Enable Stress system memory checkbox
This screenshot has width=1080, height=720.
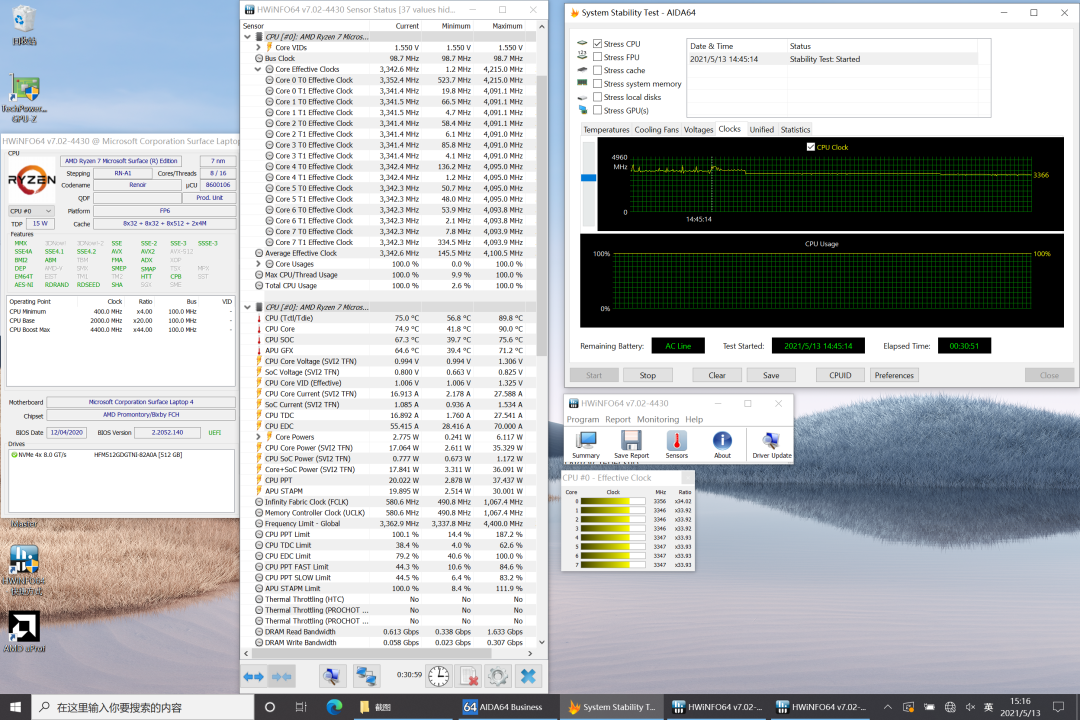tap(598, 84)
